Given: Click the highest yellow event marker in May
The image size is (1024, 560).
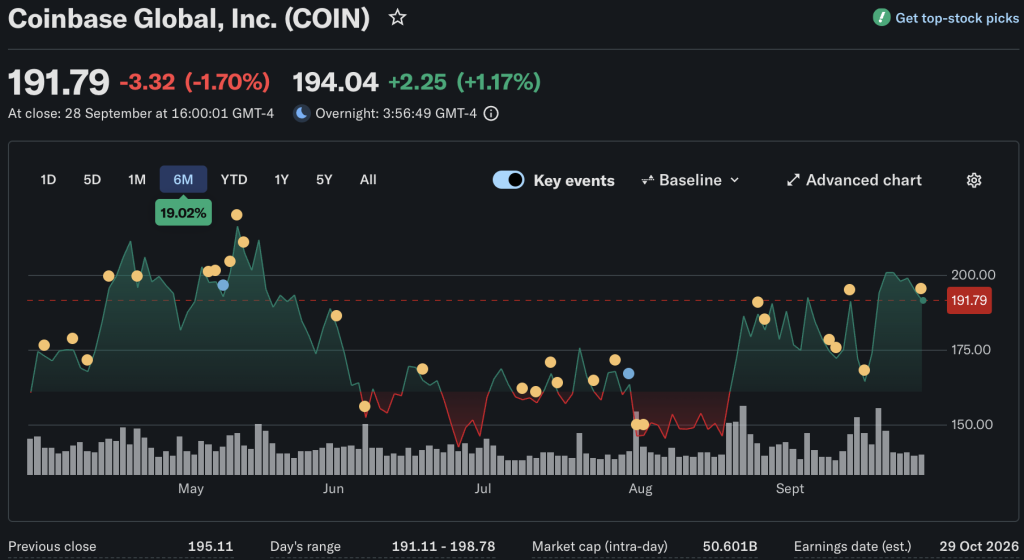Looking at the screenshot, I should pyautogui.click(x=236, y=215).
